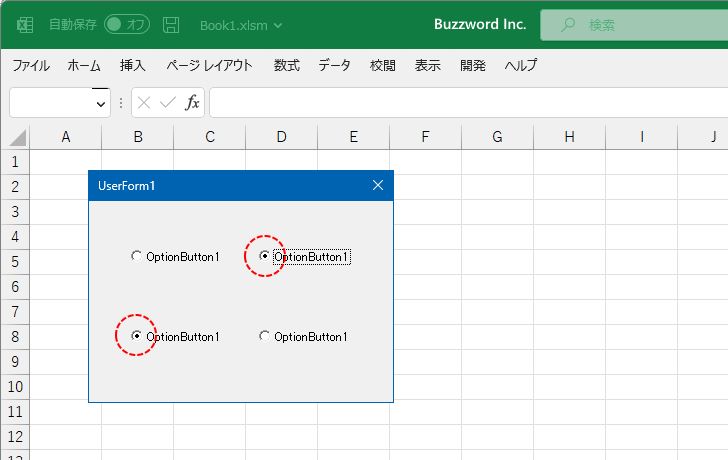Image resolution: width=728 pixels, height=460 pixels.
Task: Close the UserForm1 dialog
Action: click(378, 185)
